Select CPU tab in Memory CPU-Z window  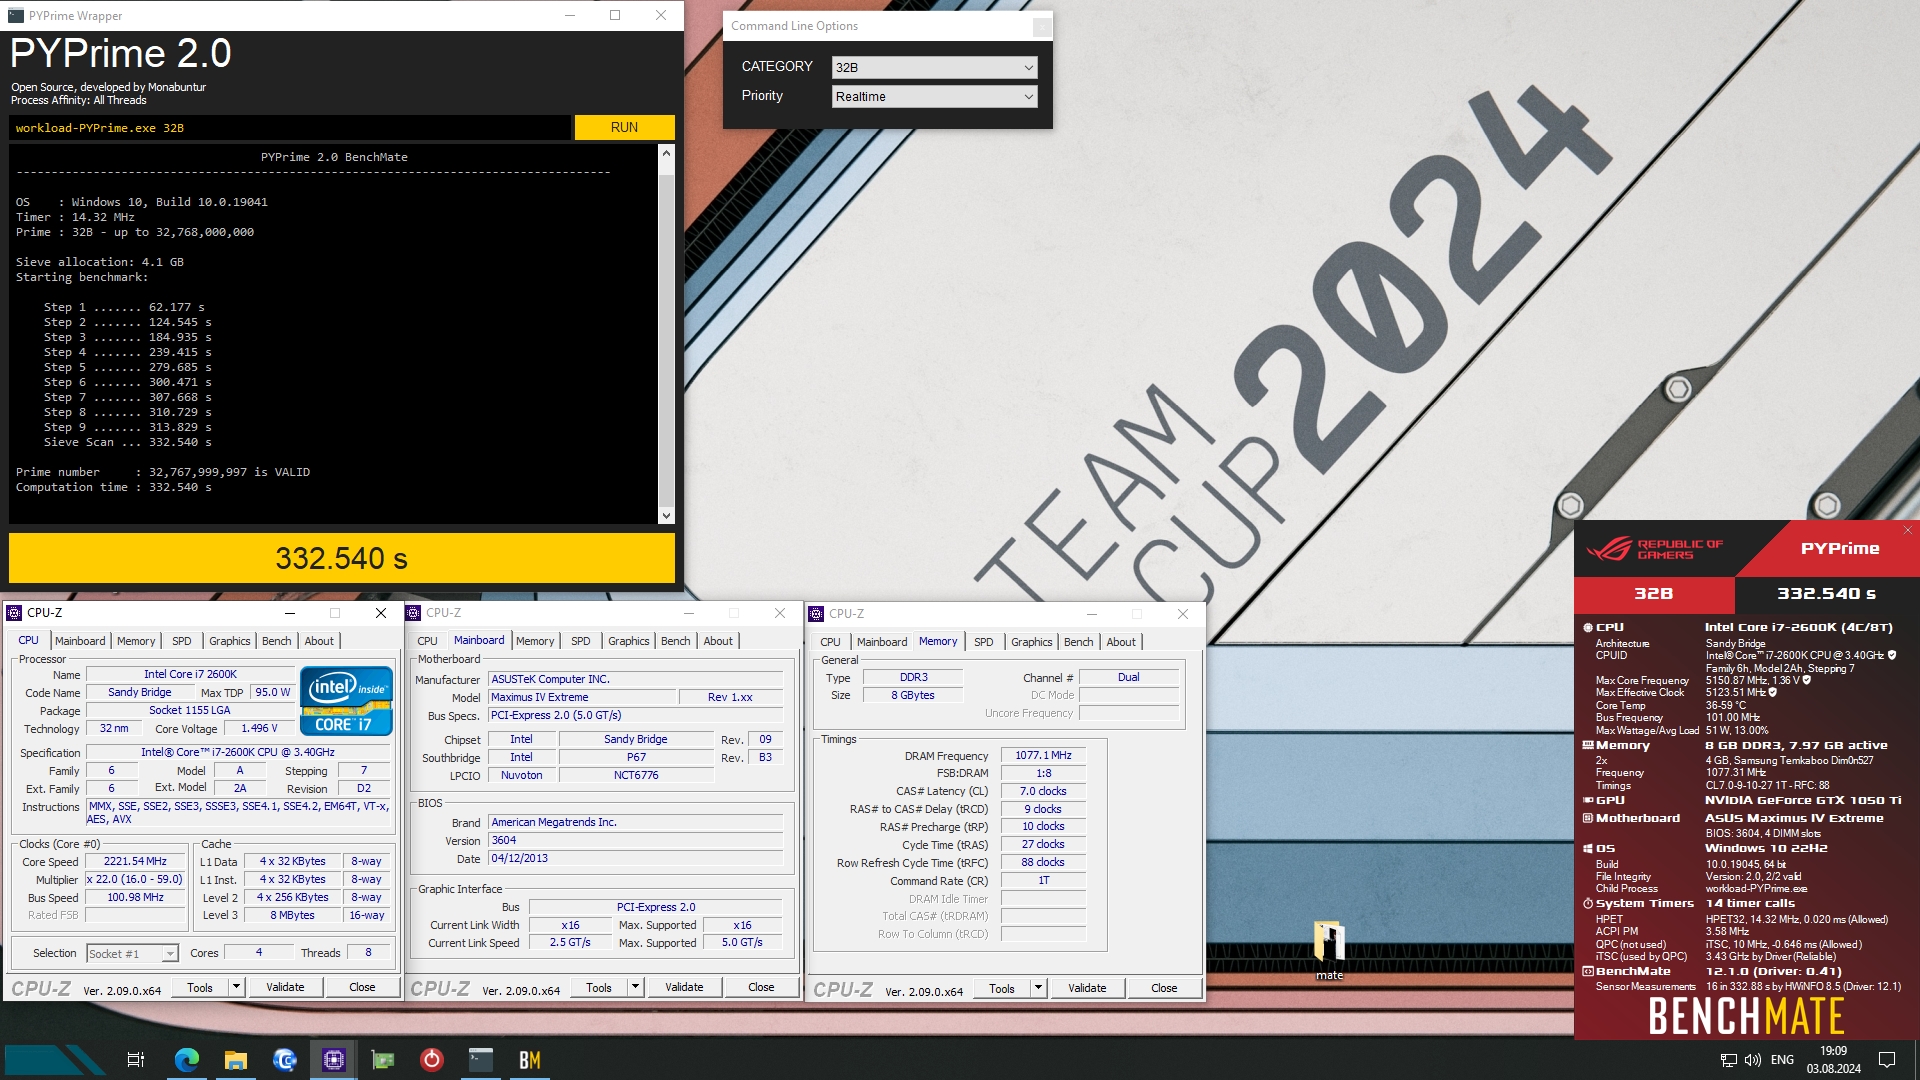(830, 642)
